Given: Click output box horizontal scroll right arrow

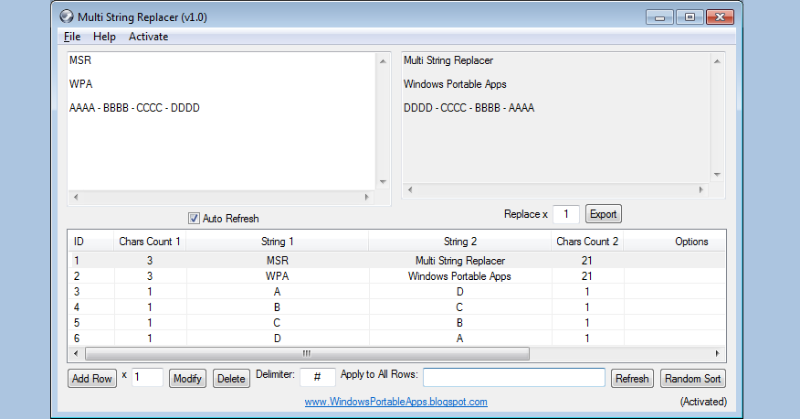Looking at the screenshot, I should [701, 190].
